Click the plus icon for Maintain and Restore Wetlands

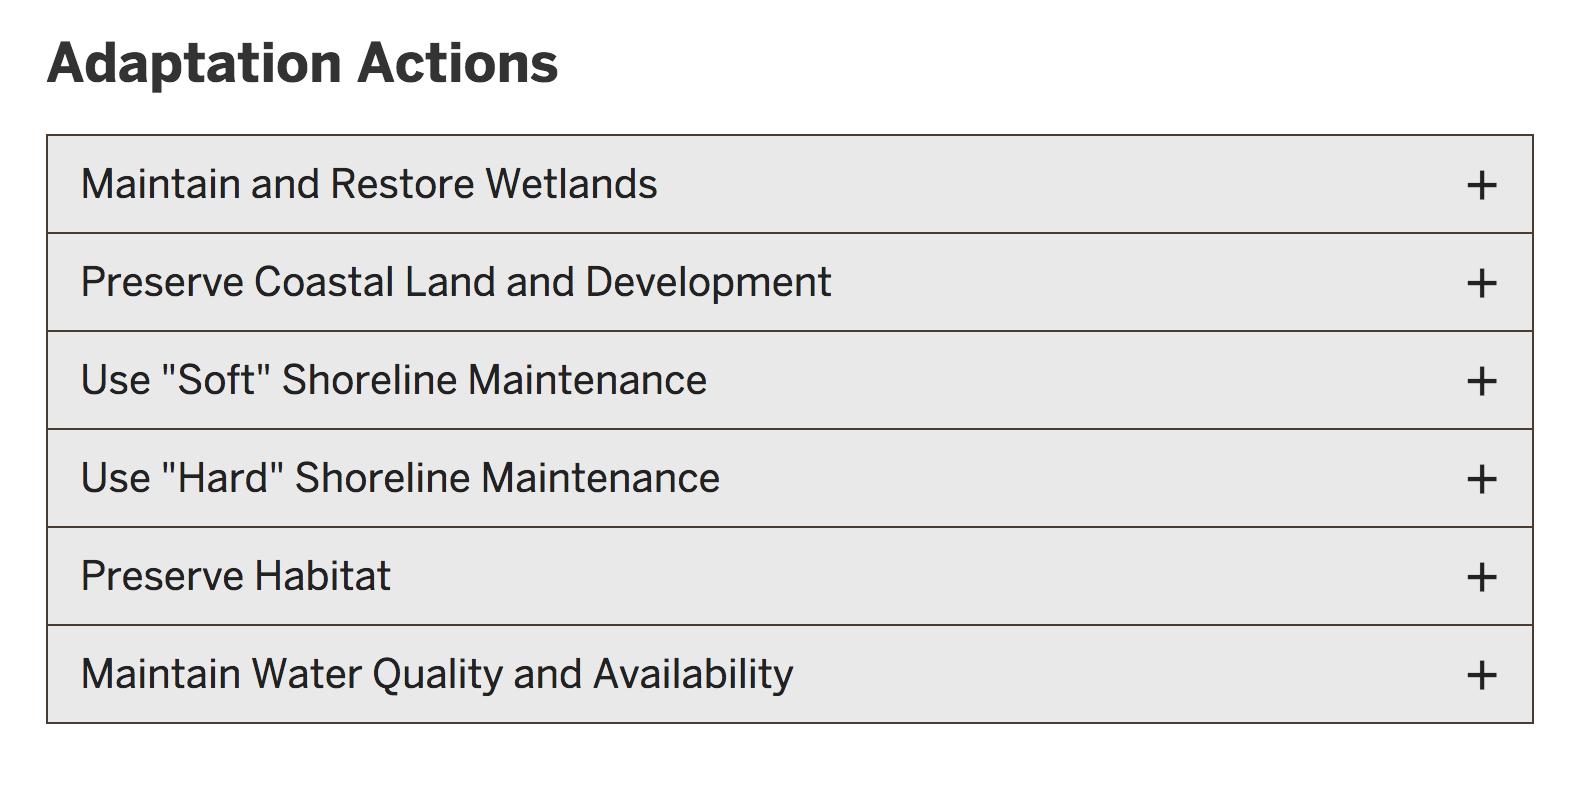pyautogui.click(x=1481, y=185)
